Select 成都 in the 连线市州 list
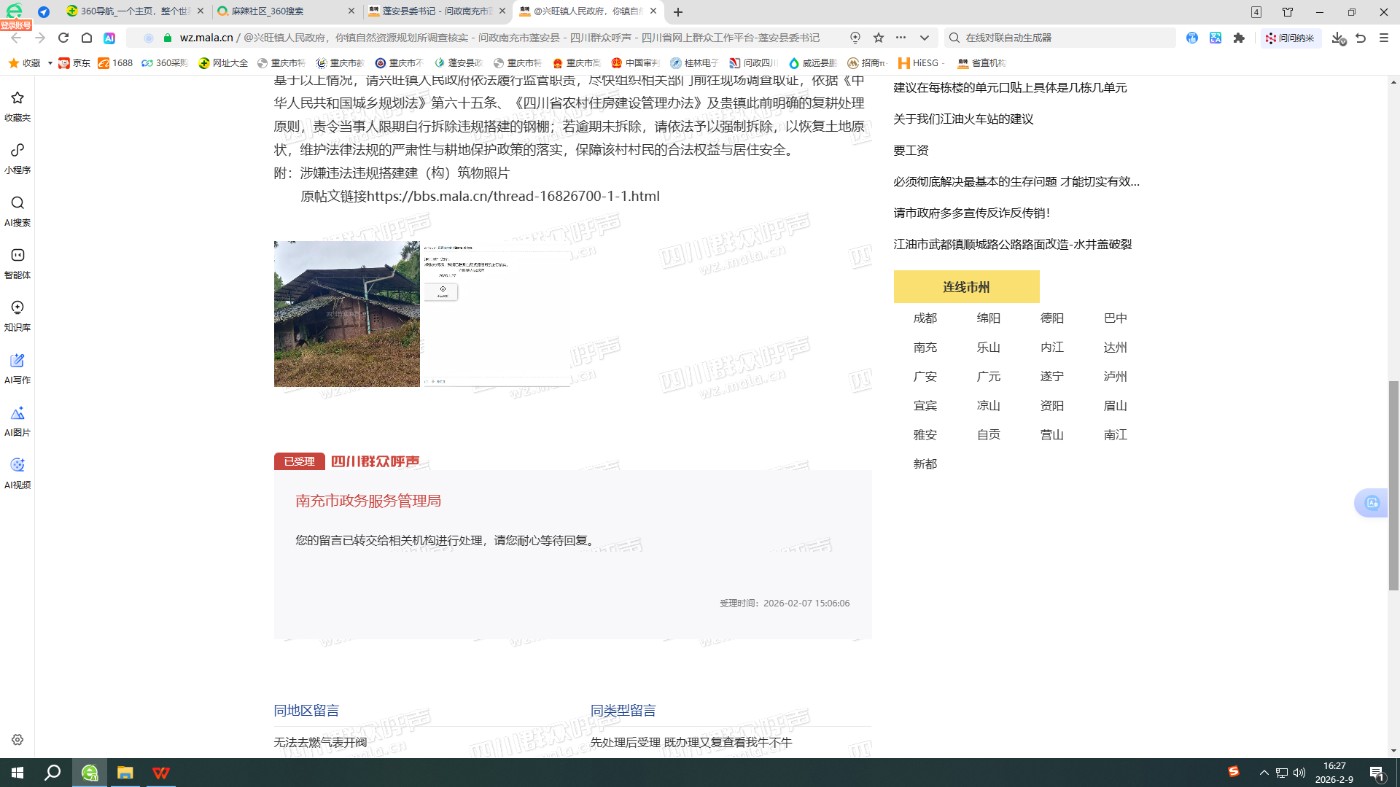This screenshot has width=1400, height=787. coord(925,318)
